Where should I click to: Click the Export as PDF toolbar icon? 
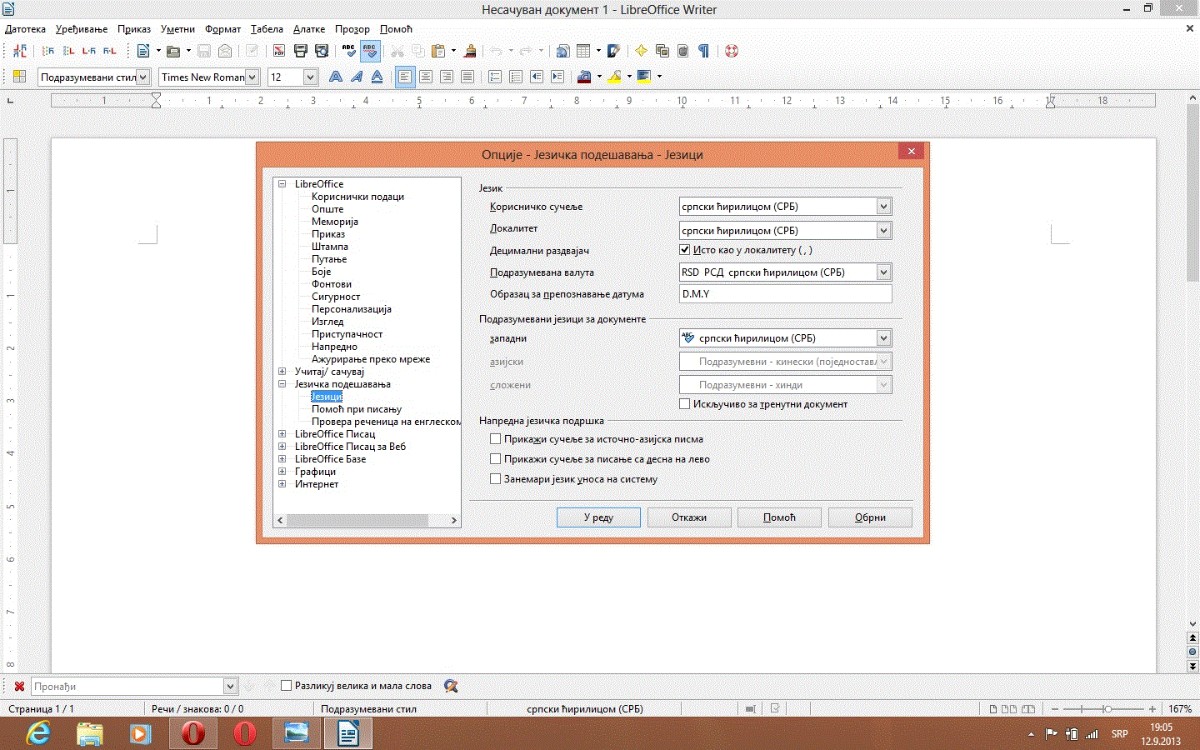[279, 51]
